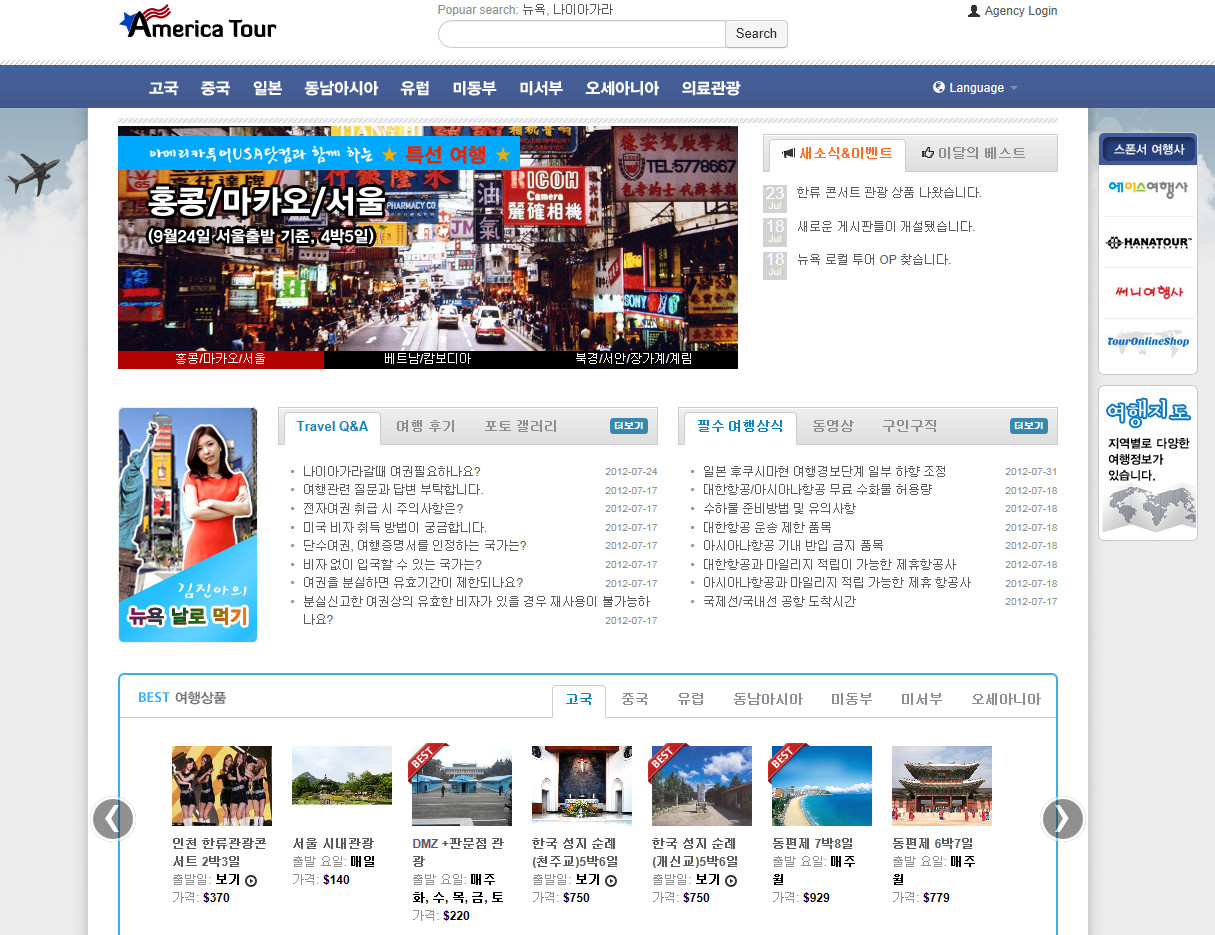
Task: Click the TourOnlineShop sponsor logo
Action: click(1147, 341)
